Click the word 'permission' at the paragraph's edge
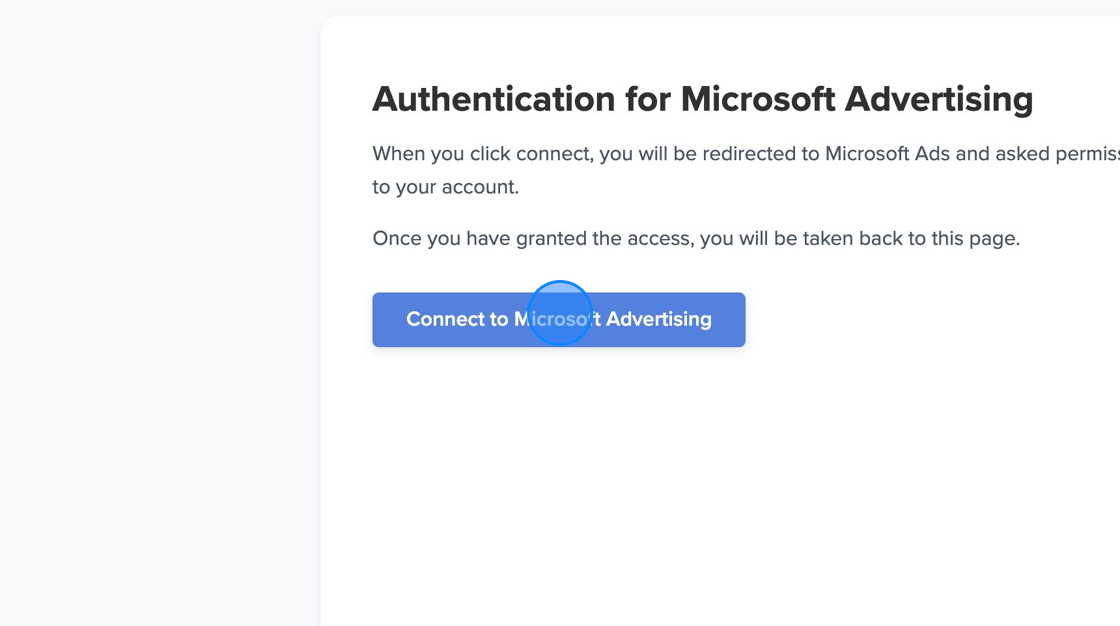The image size is (1120, 626). [x=1088, y=153]
